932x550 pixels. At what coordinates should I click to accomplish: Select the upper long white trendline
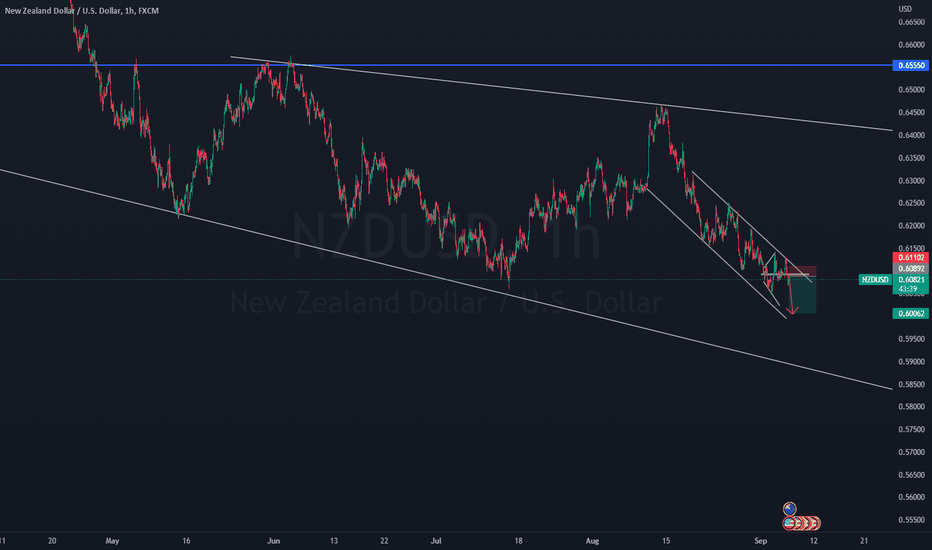coord(562,93)
